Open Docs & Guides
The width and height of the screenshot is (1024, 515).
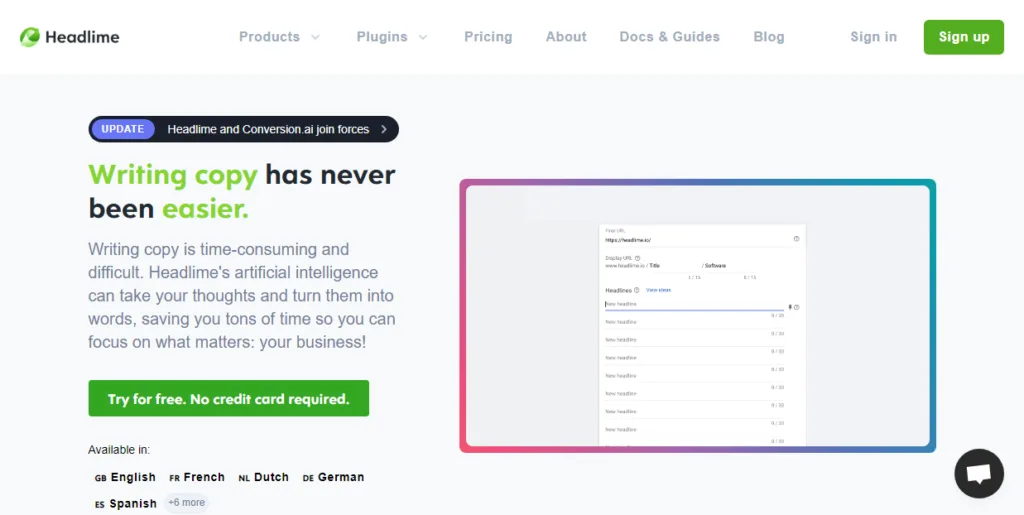pos(669,37)
